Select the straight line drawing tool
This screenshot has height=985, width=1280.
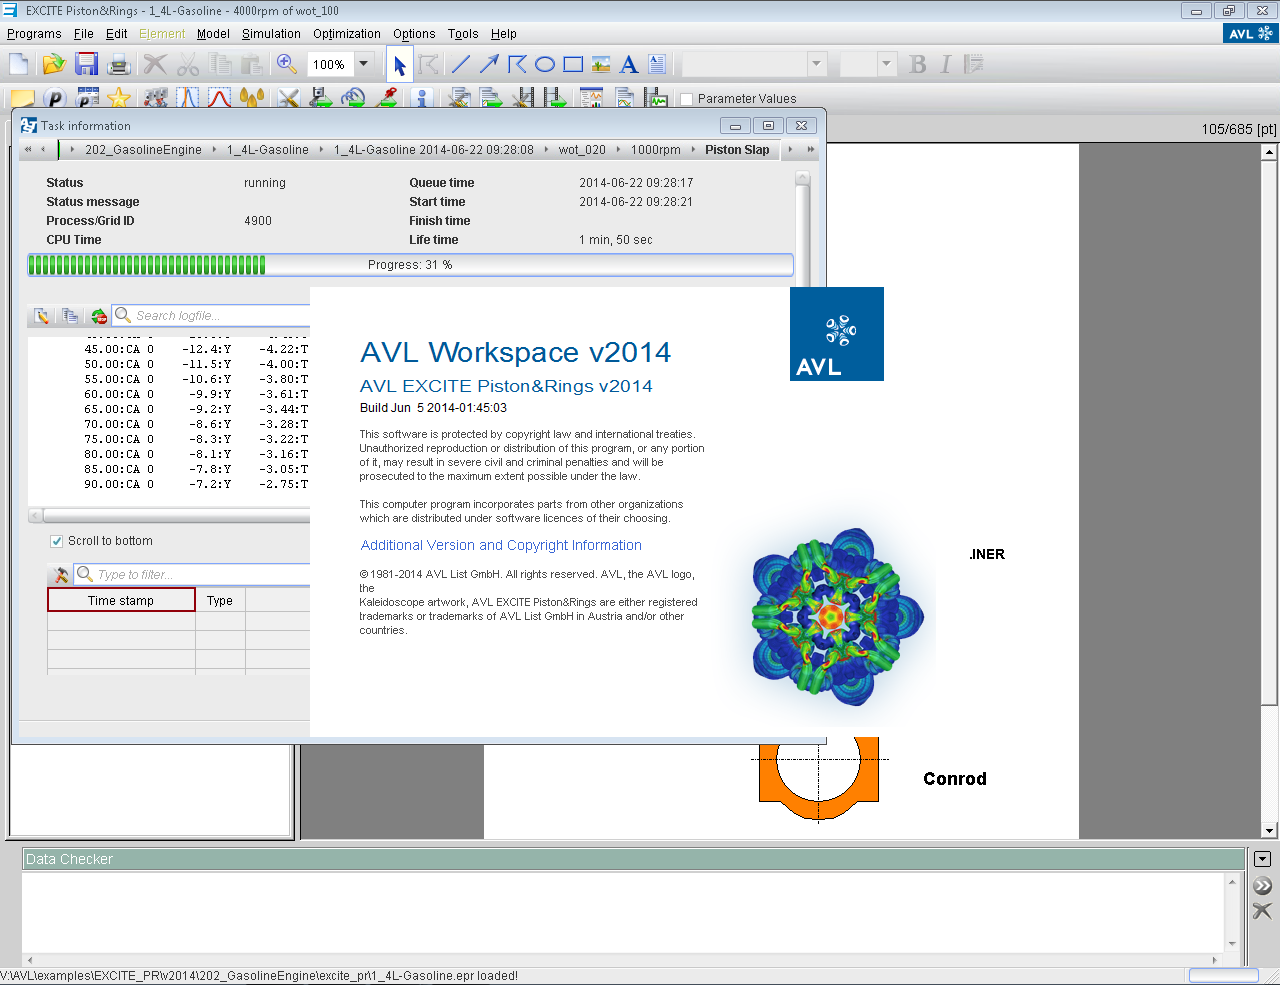pyautogui.click(x=461, y=64)
